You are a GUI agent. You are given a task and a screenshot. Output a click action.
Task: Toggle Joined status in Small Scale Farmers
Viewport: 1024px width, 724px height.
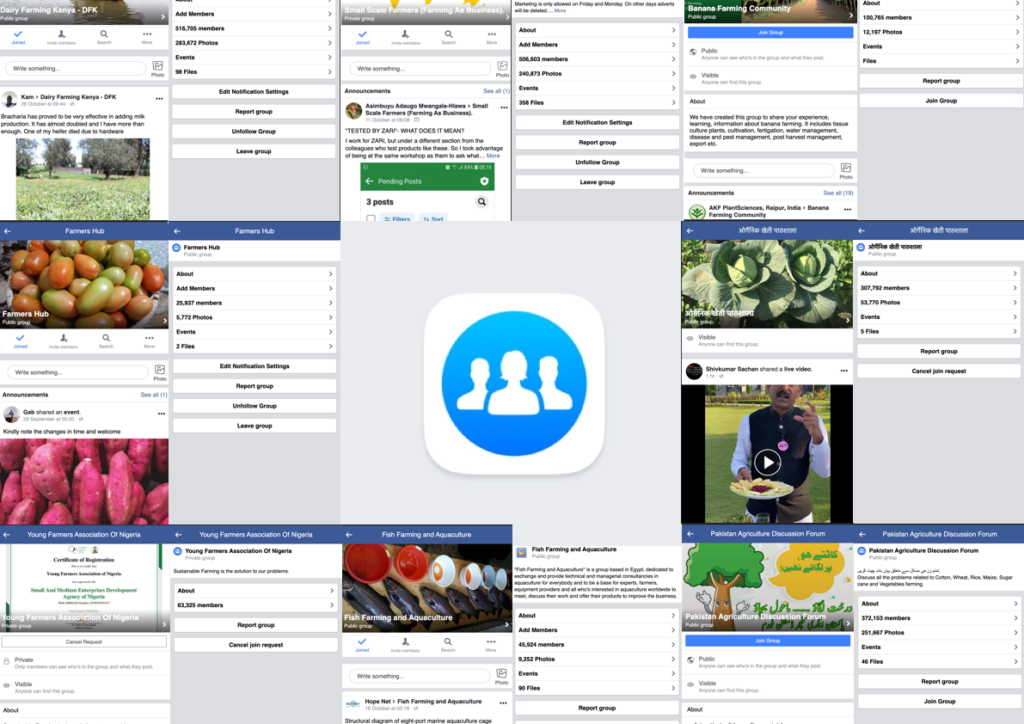tap(362, 37)
